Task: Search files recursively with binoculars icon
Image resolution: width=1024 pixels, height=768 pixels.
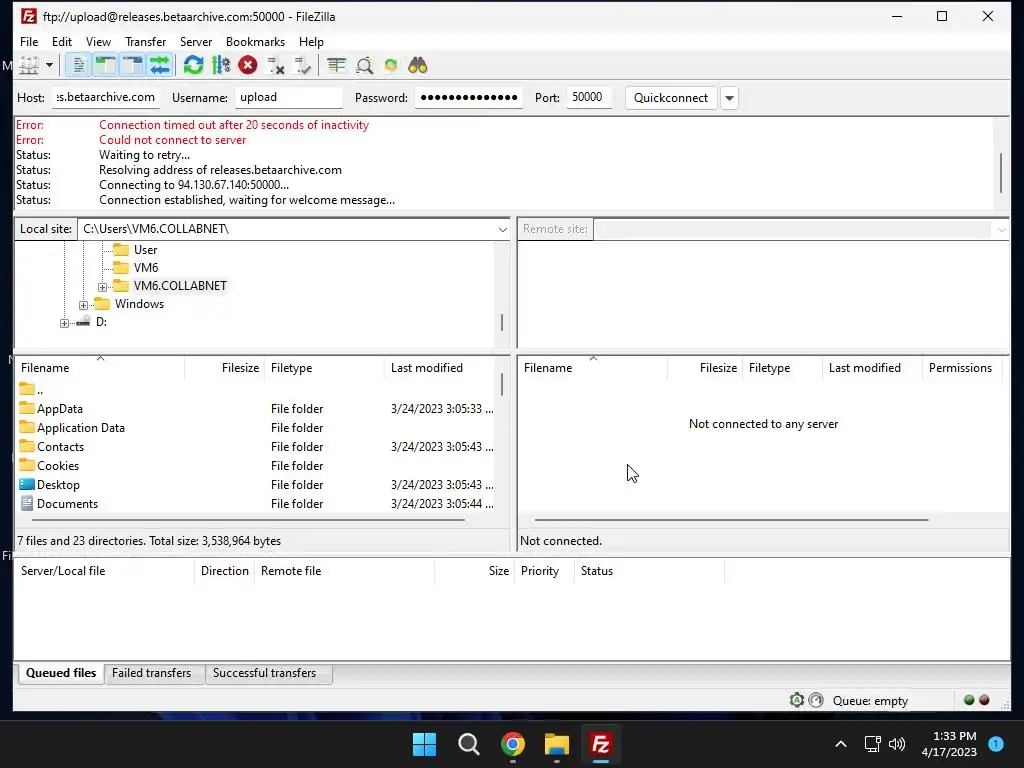Action: (417, 65)
